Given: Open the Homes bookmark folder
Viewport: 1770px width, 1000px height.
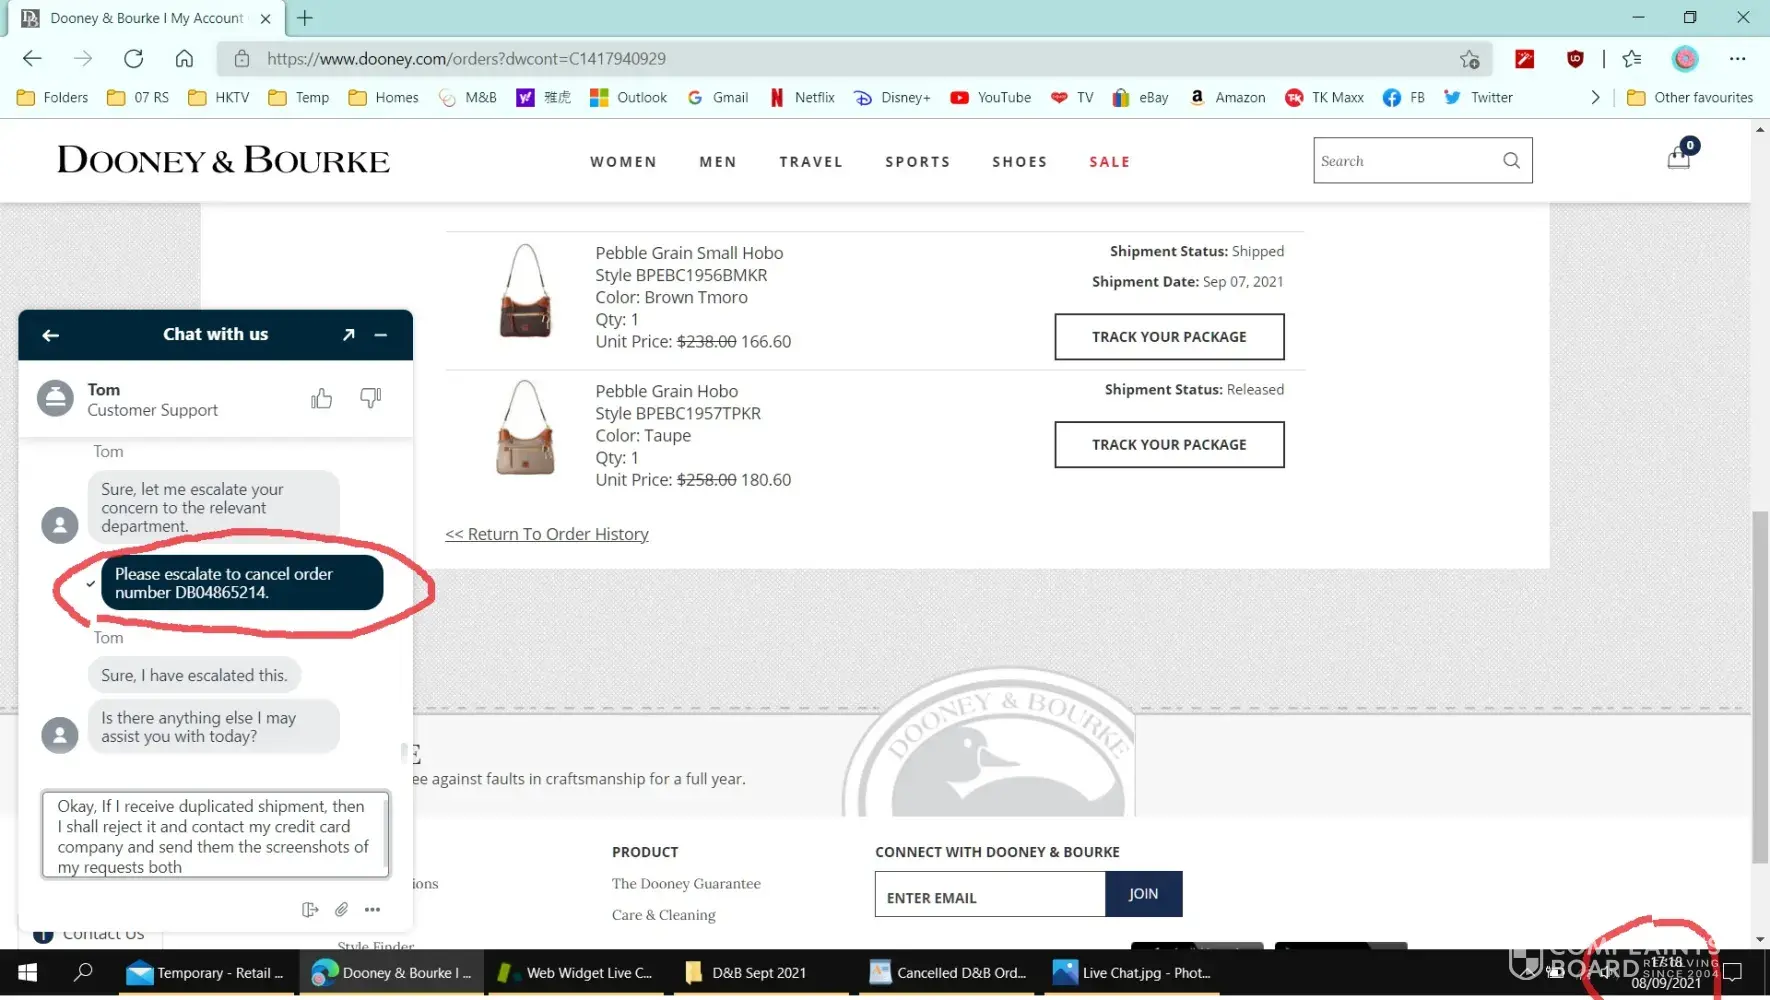Looking at the screenshot, I should [384, 97].
